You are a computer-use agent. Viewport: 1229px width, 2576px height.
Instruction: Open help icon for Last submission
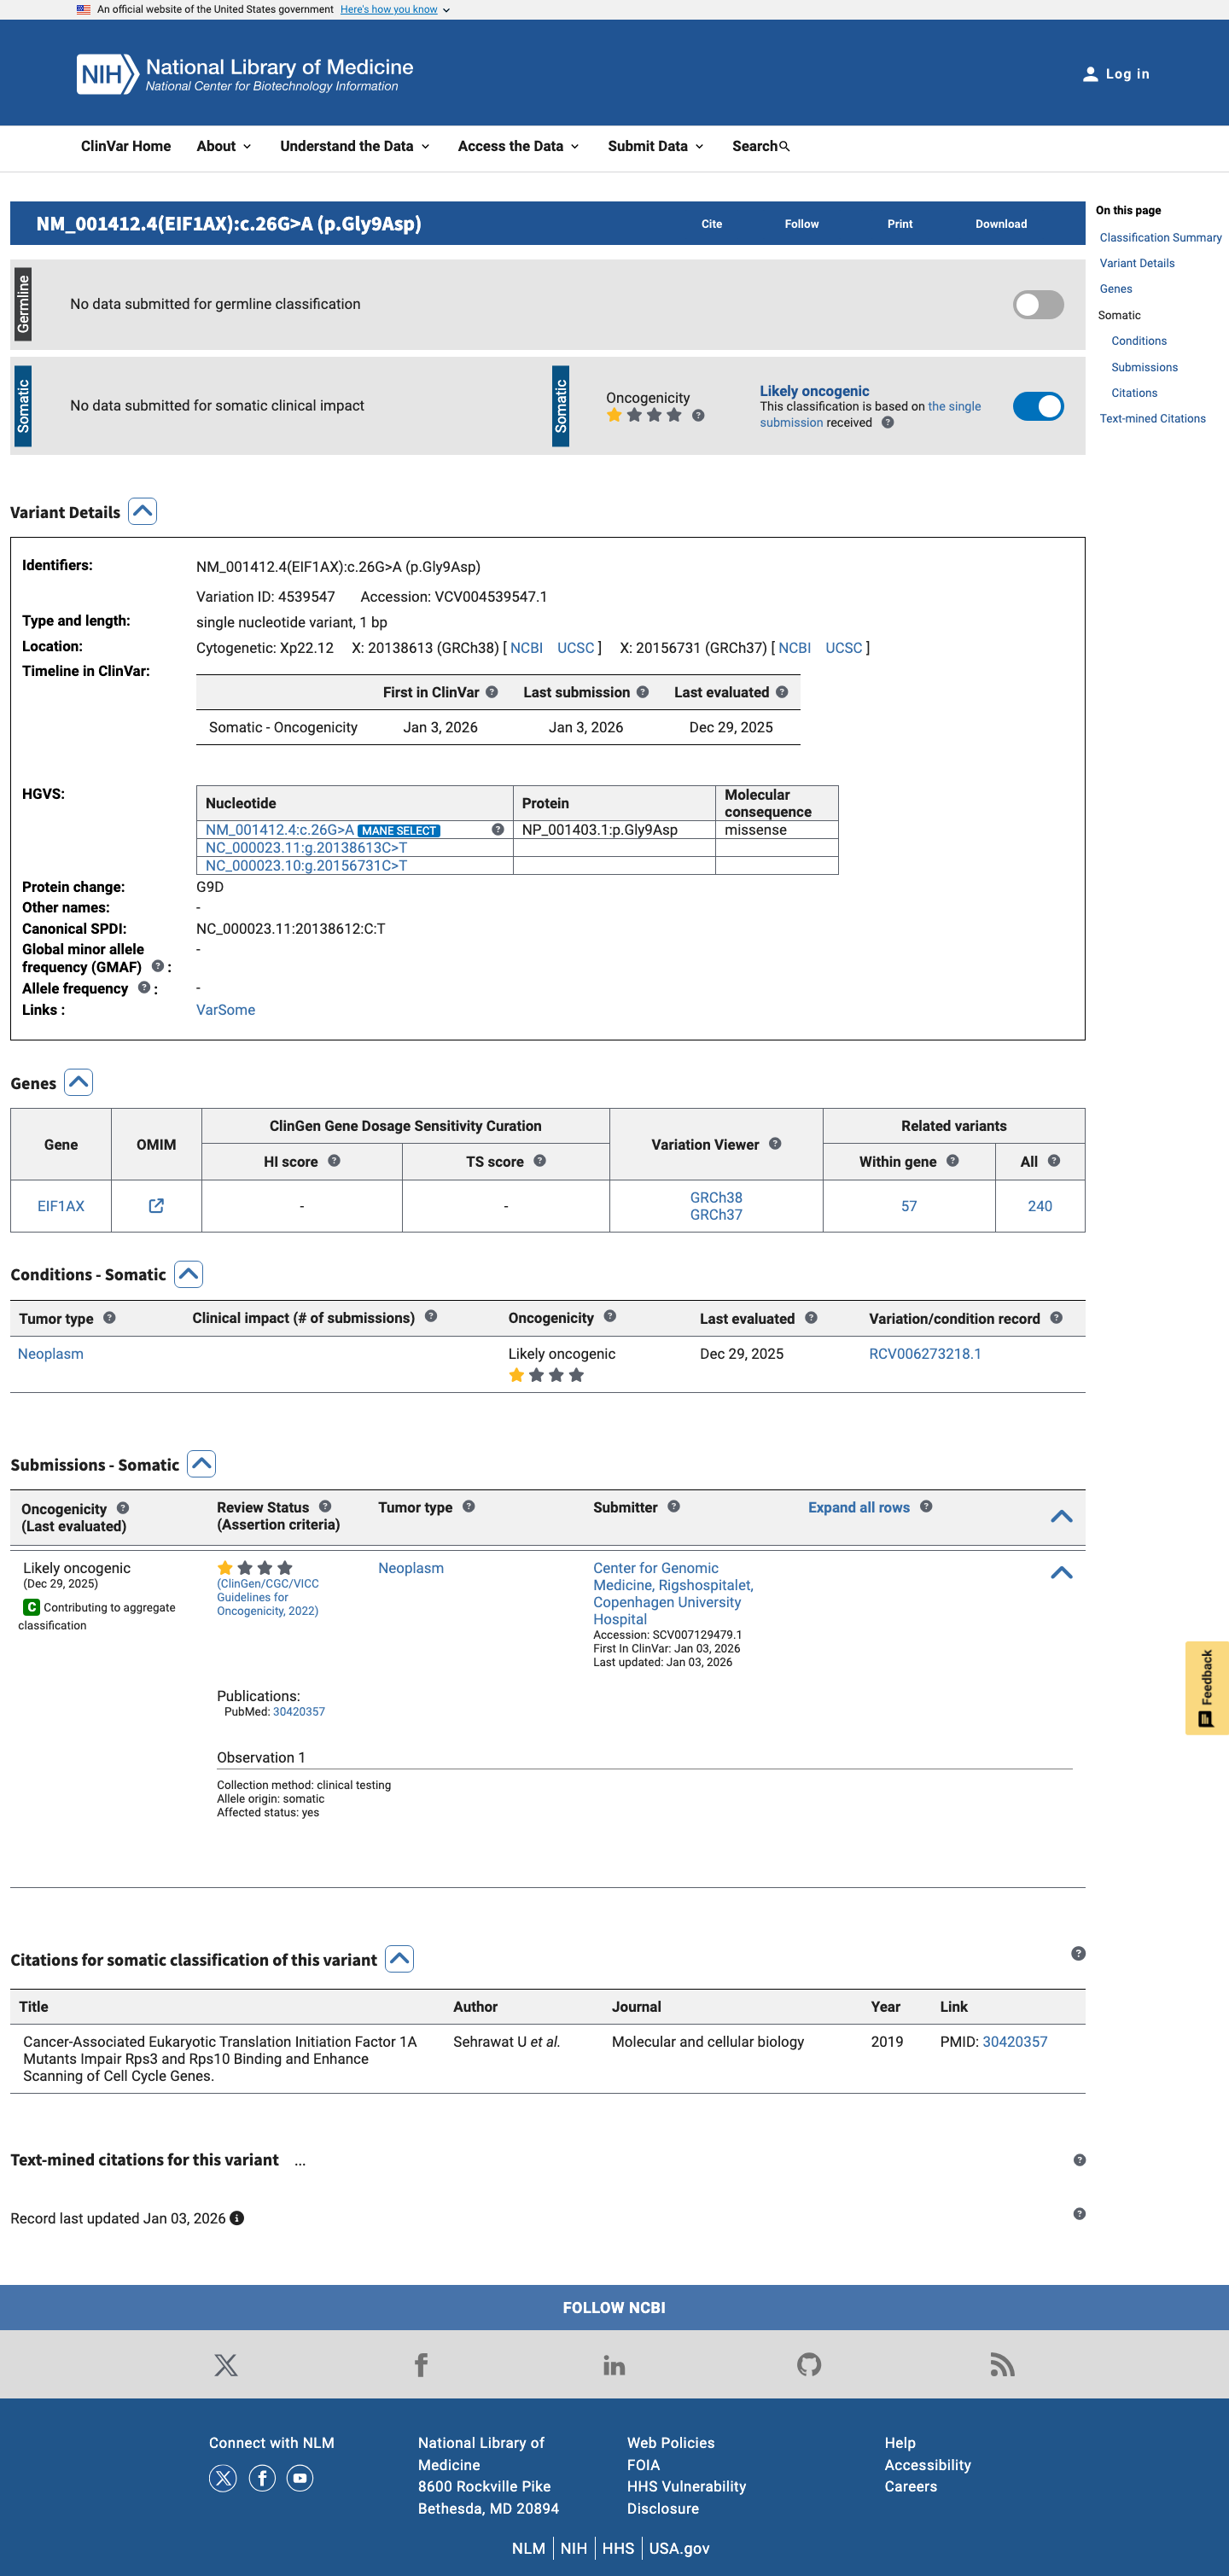(x=642, y=692)
